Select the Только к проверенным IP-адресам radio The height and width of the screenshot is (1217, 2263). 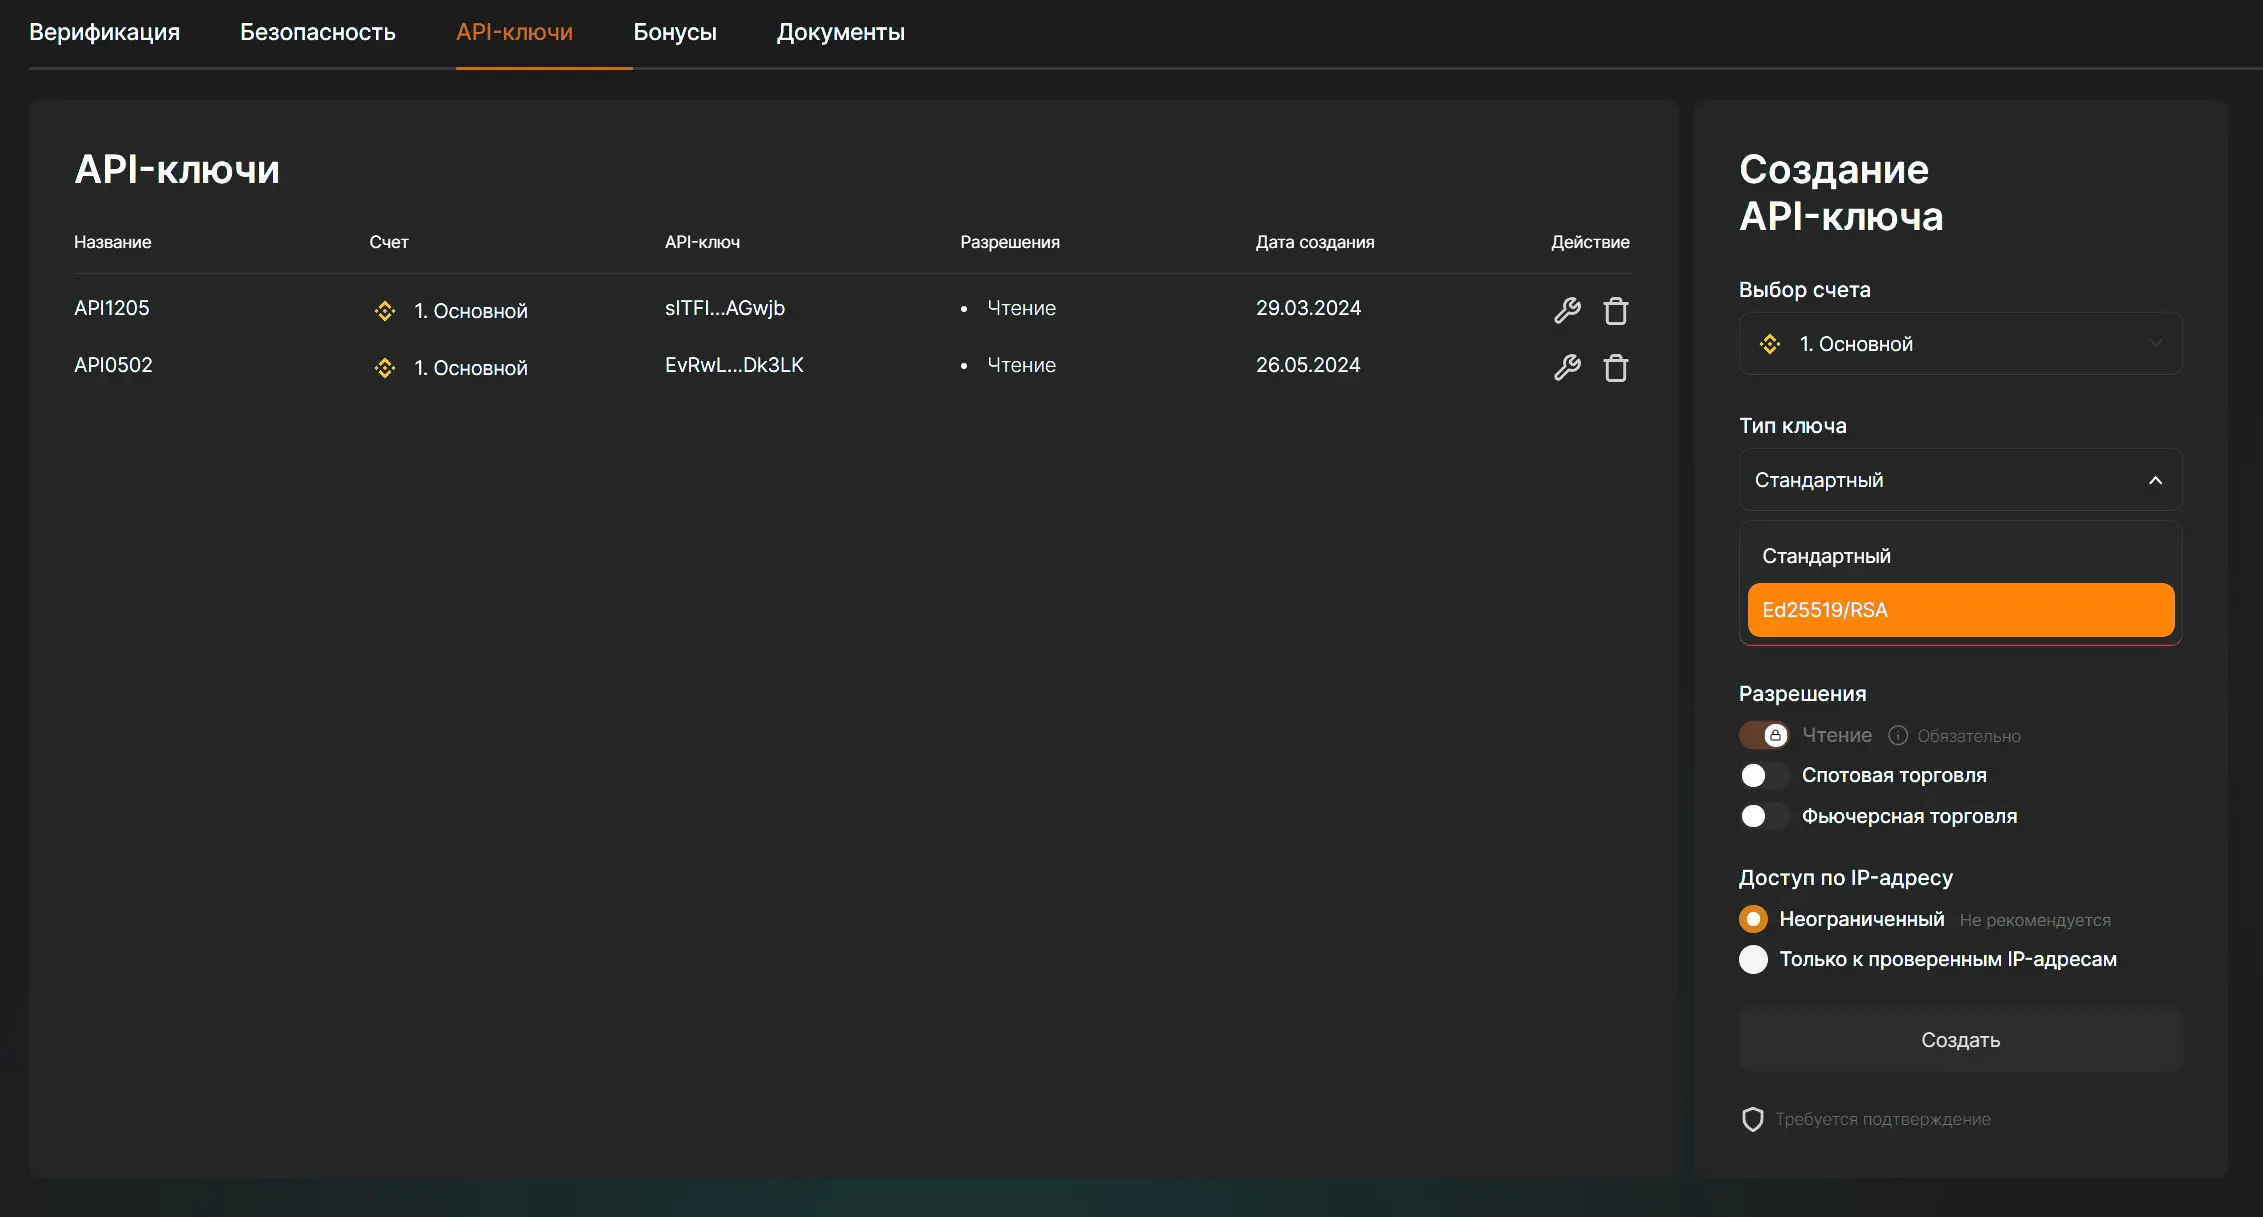[1753, 960]
